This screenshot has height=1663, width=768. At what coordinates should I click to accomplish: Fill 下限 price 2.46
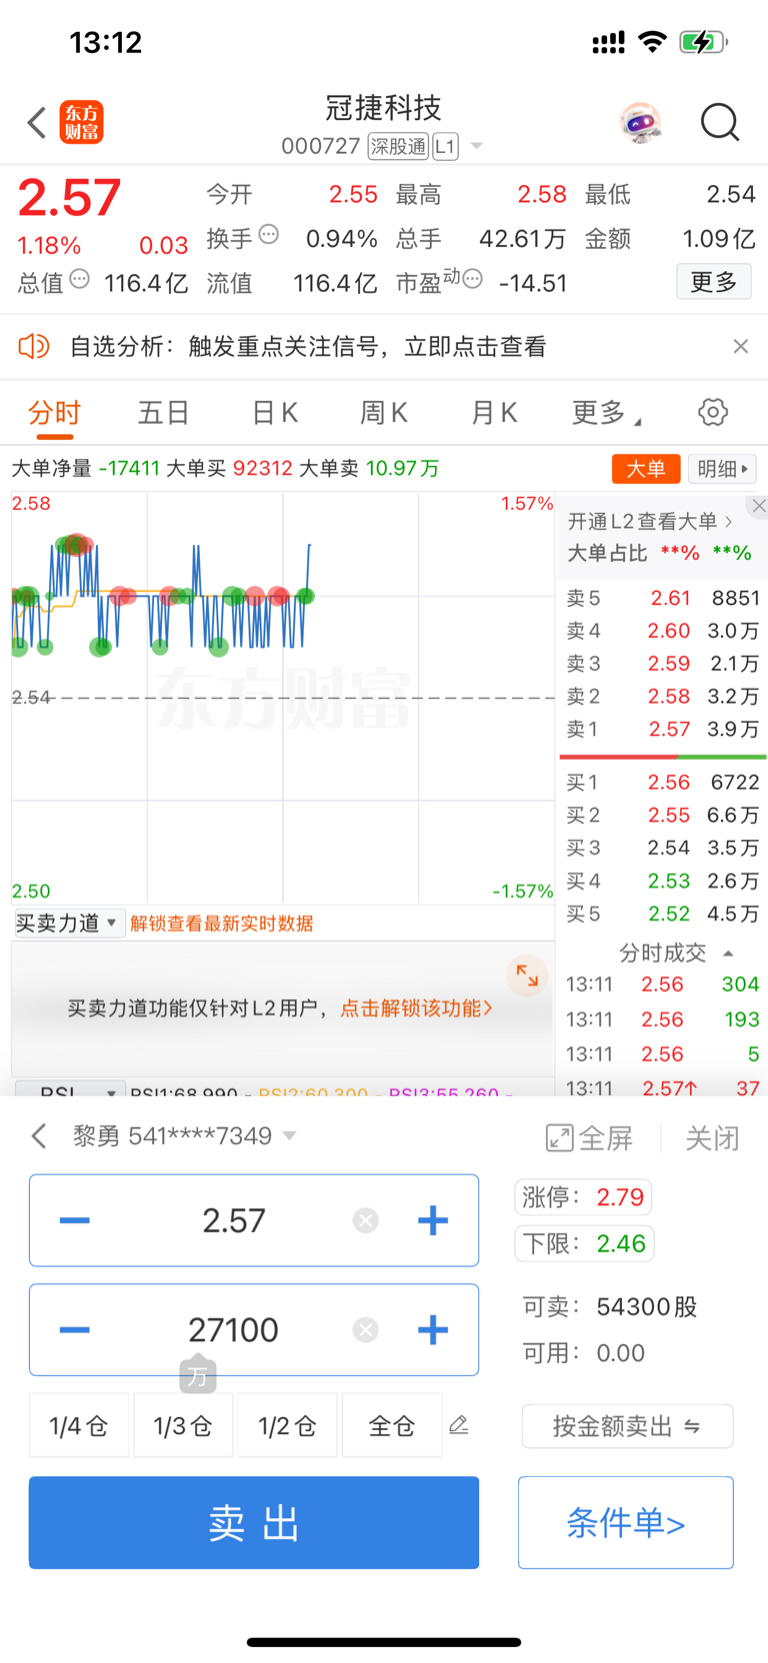(584, 1244)
